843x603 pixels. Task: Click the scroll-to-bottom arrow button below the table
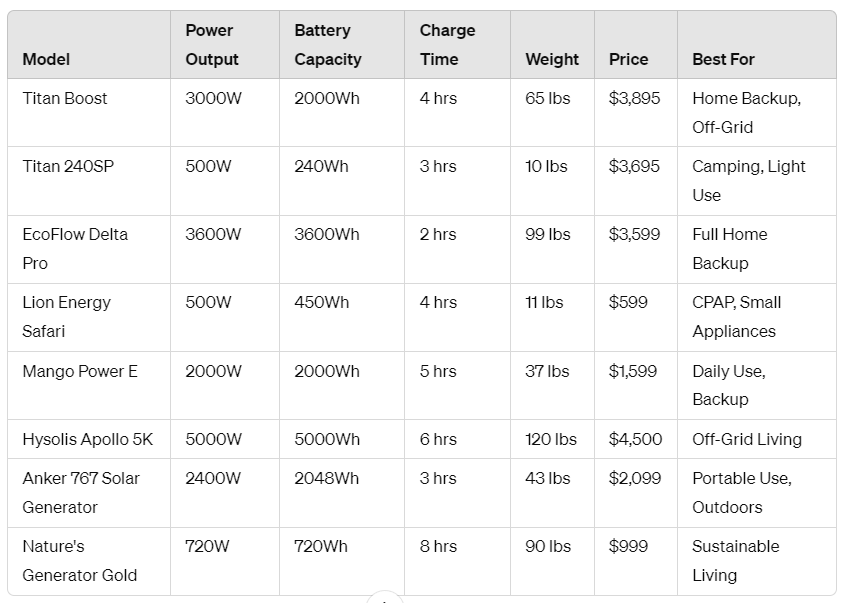tap(384, 598)
